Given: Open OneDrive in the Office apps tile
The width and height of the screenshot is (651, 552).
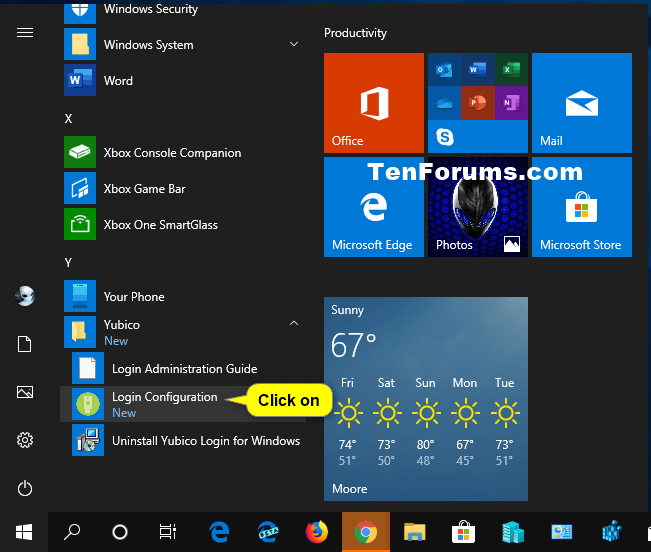Looking at the screenshot, I should click(x=444, y=103).
